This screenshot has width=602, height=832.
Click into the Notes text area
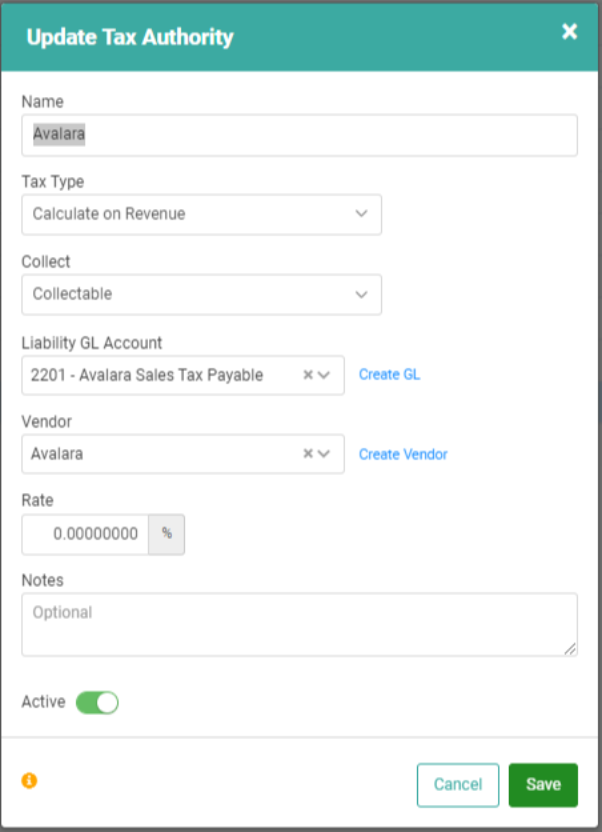pos(299,624)
